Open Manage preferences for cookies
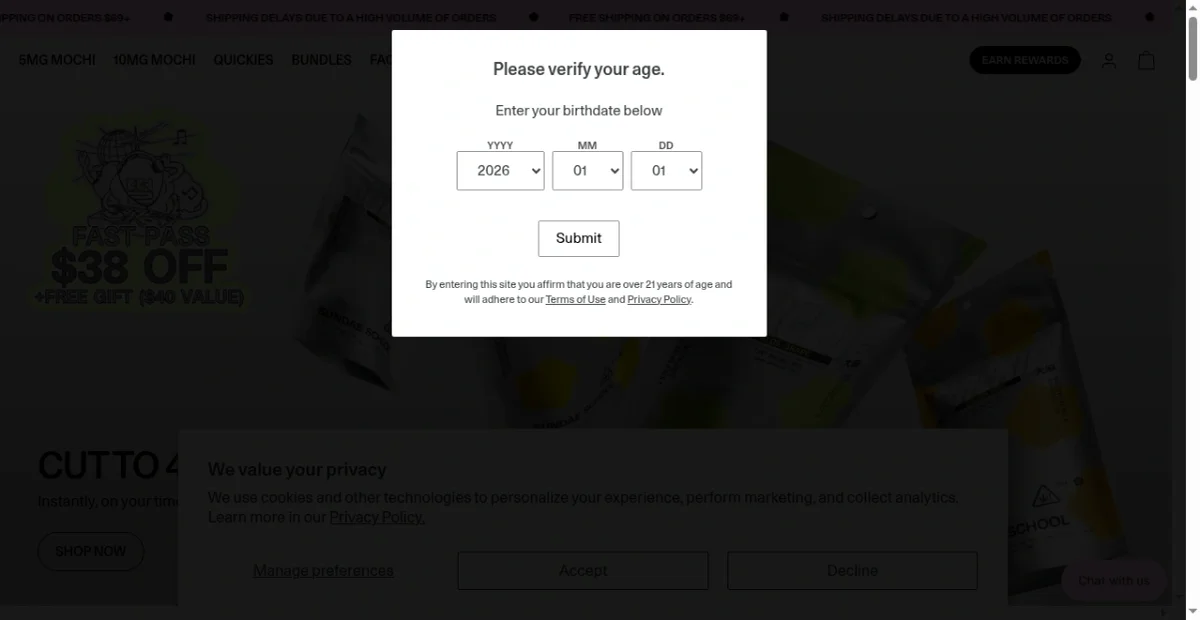 click(x=323, y=570)
